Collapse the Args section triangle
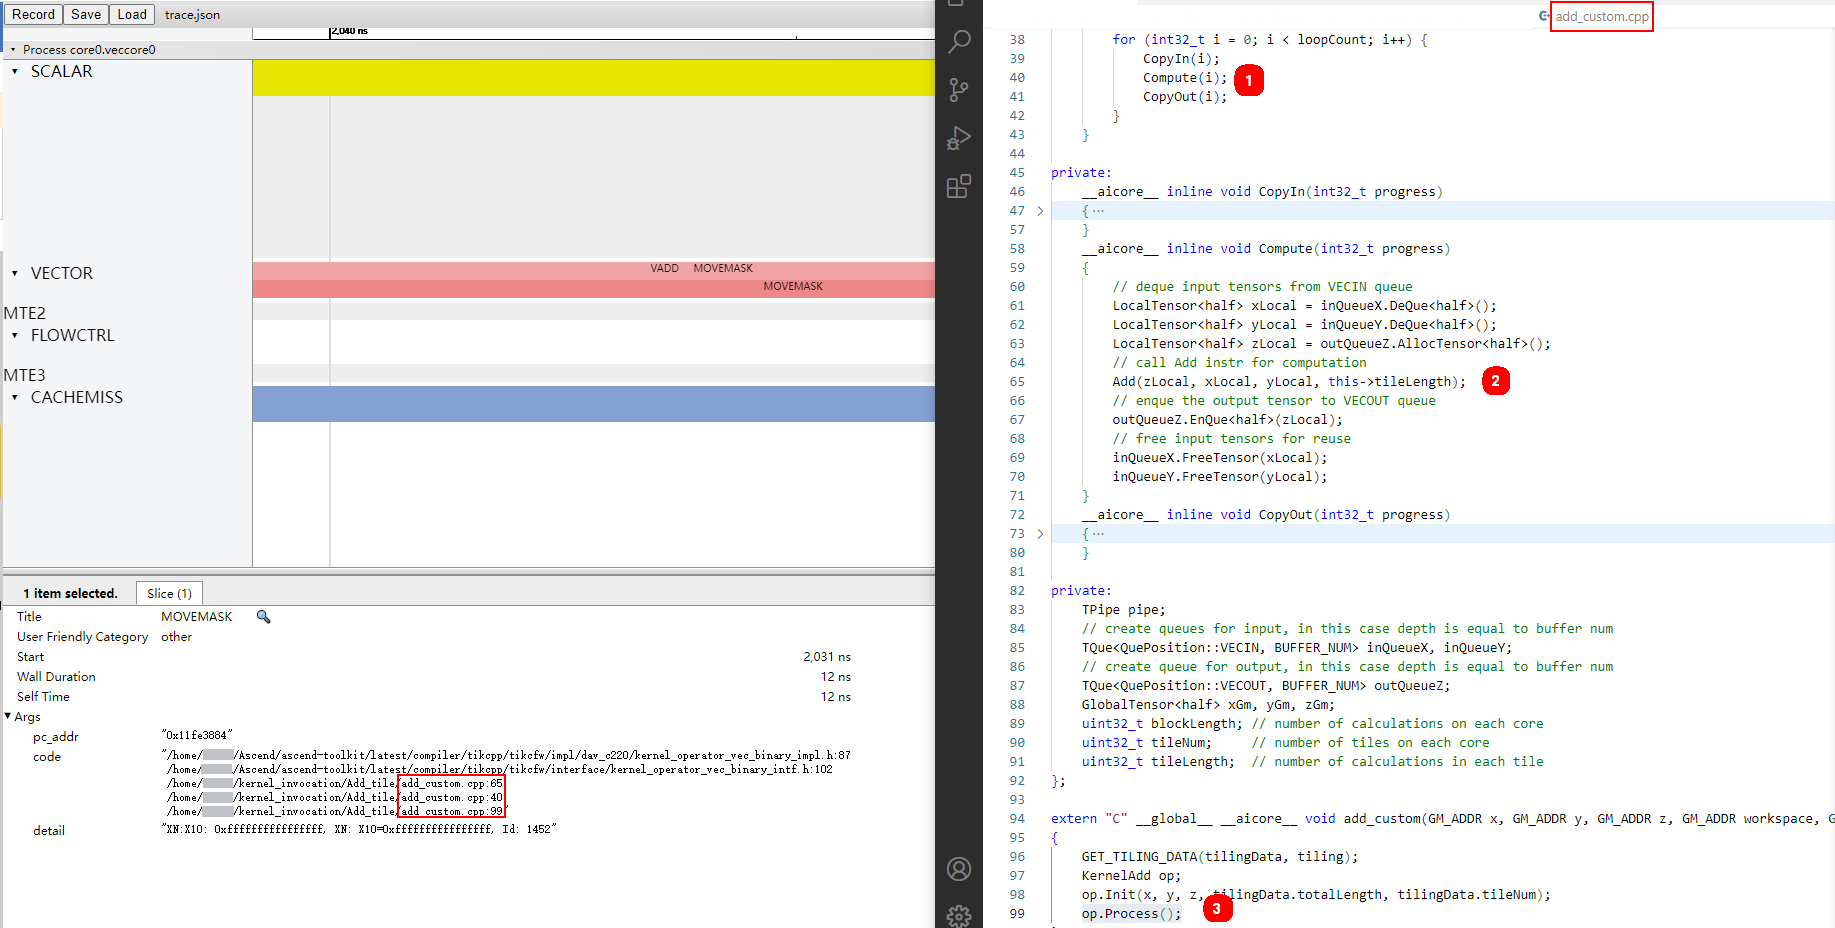The height and width of the screenshot is (928, 1835). (8, 716)
